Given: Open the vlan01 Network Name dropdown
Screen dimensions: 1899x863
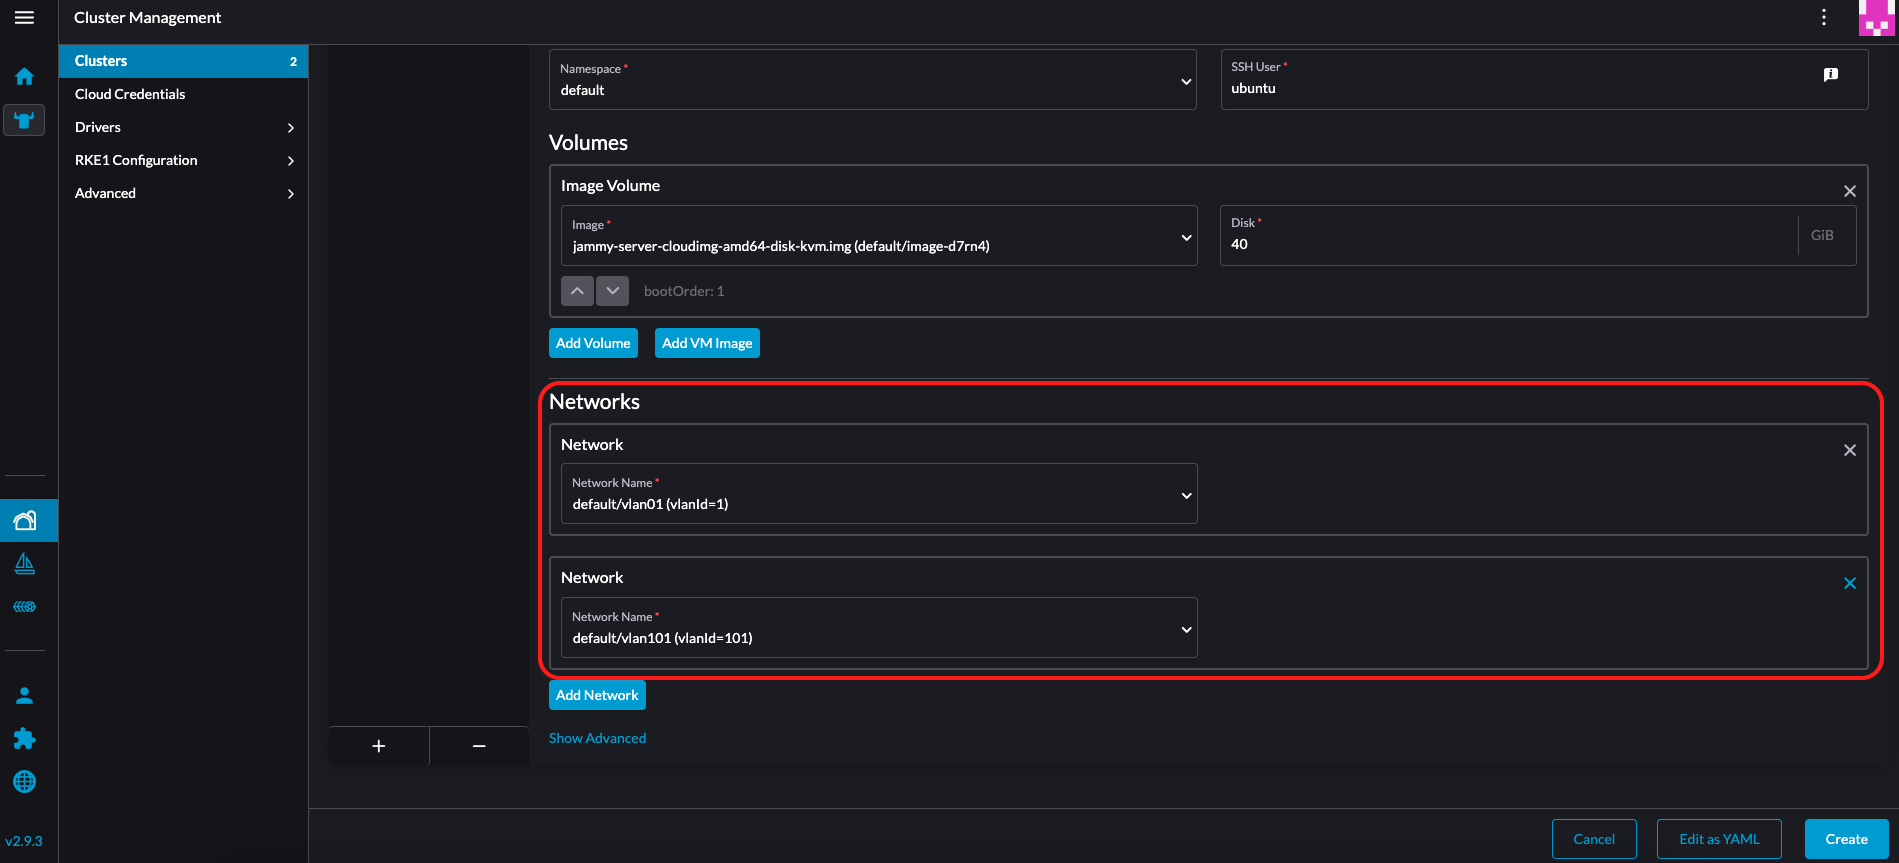Looking at the screenshot, I should [878, 494].
